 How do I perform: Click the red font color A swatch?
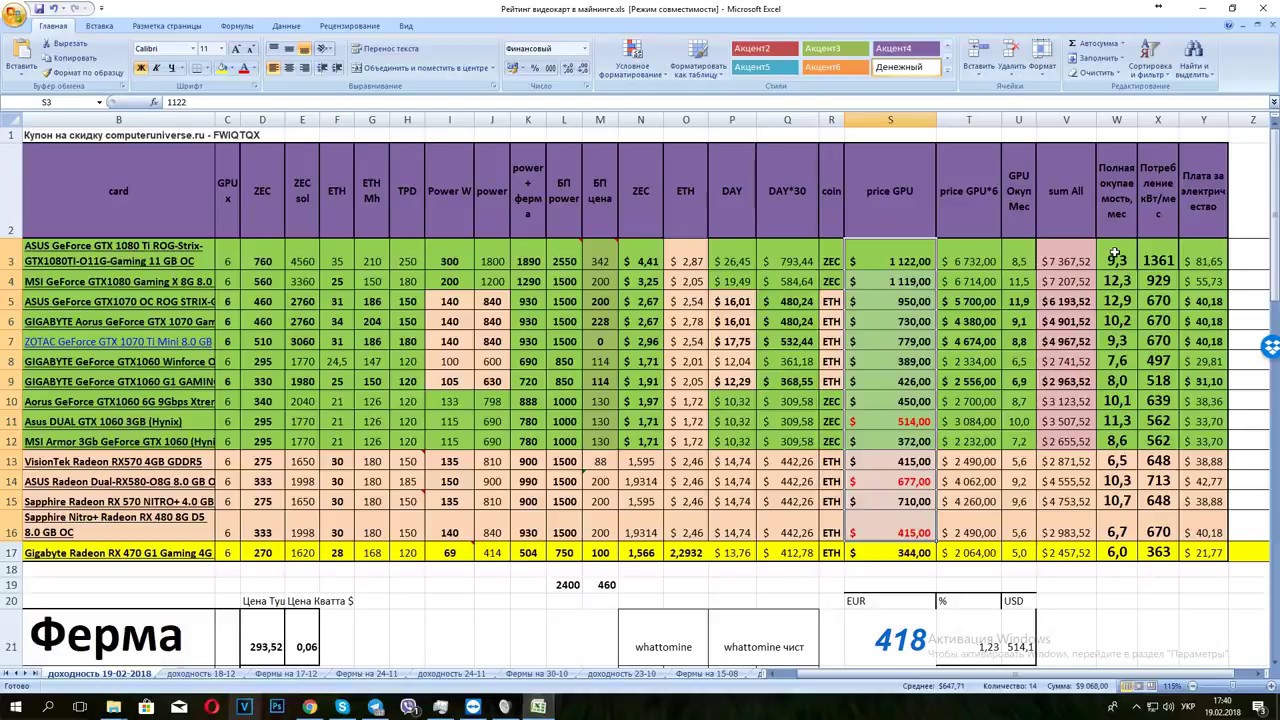(244, 68)
